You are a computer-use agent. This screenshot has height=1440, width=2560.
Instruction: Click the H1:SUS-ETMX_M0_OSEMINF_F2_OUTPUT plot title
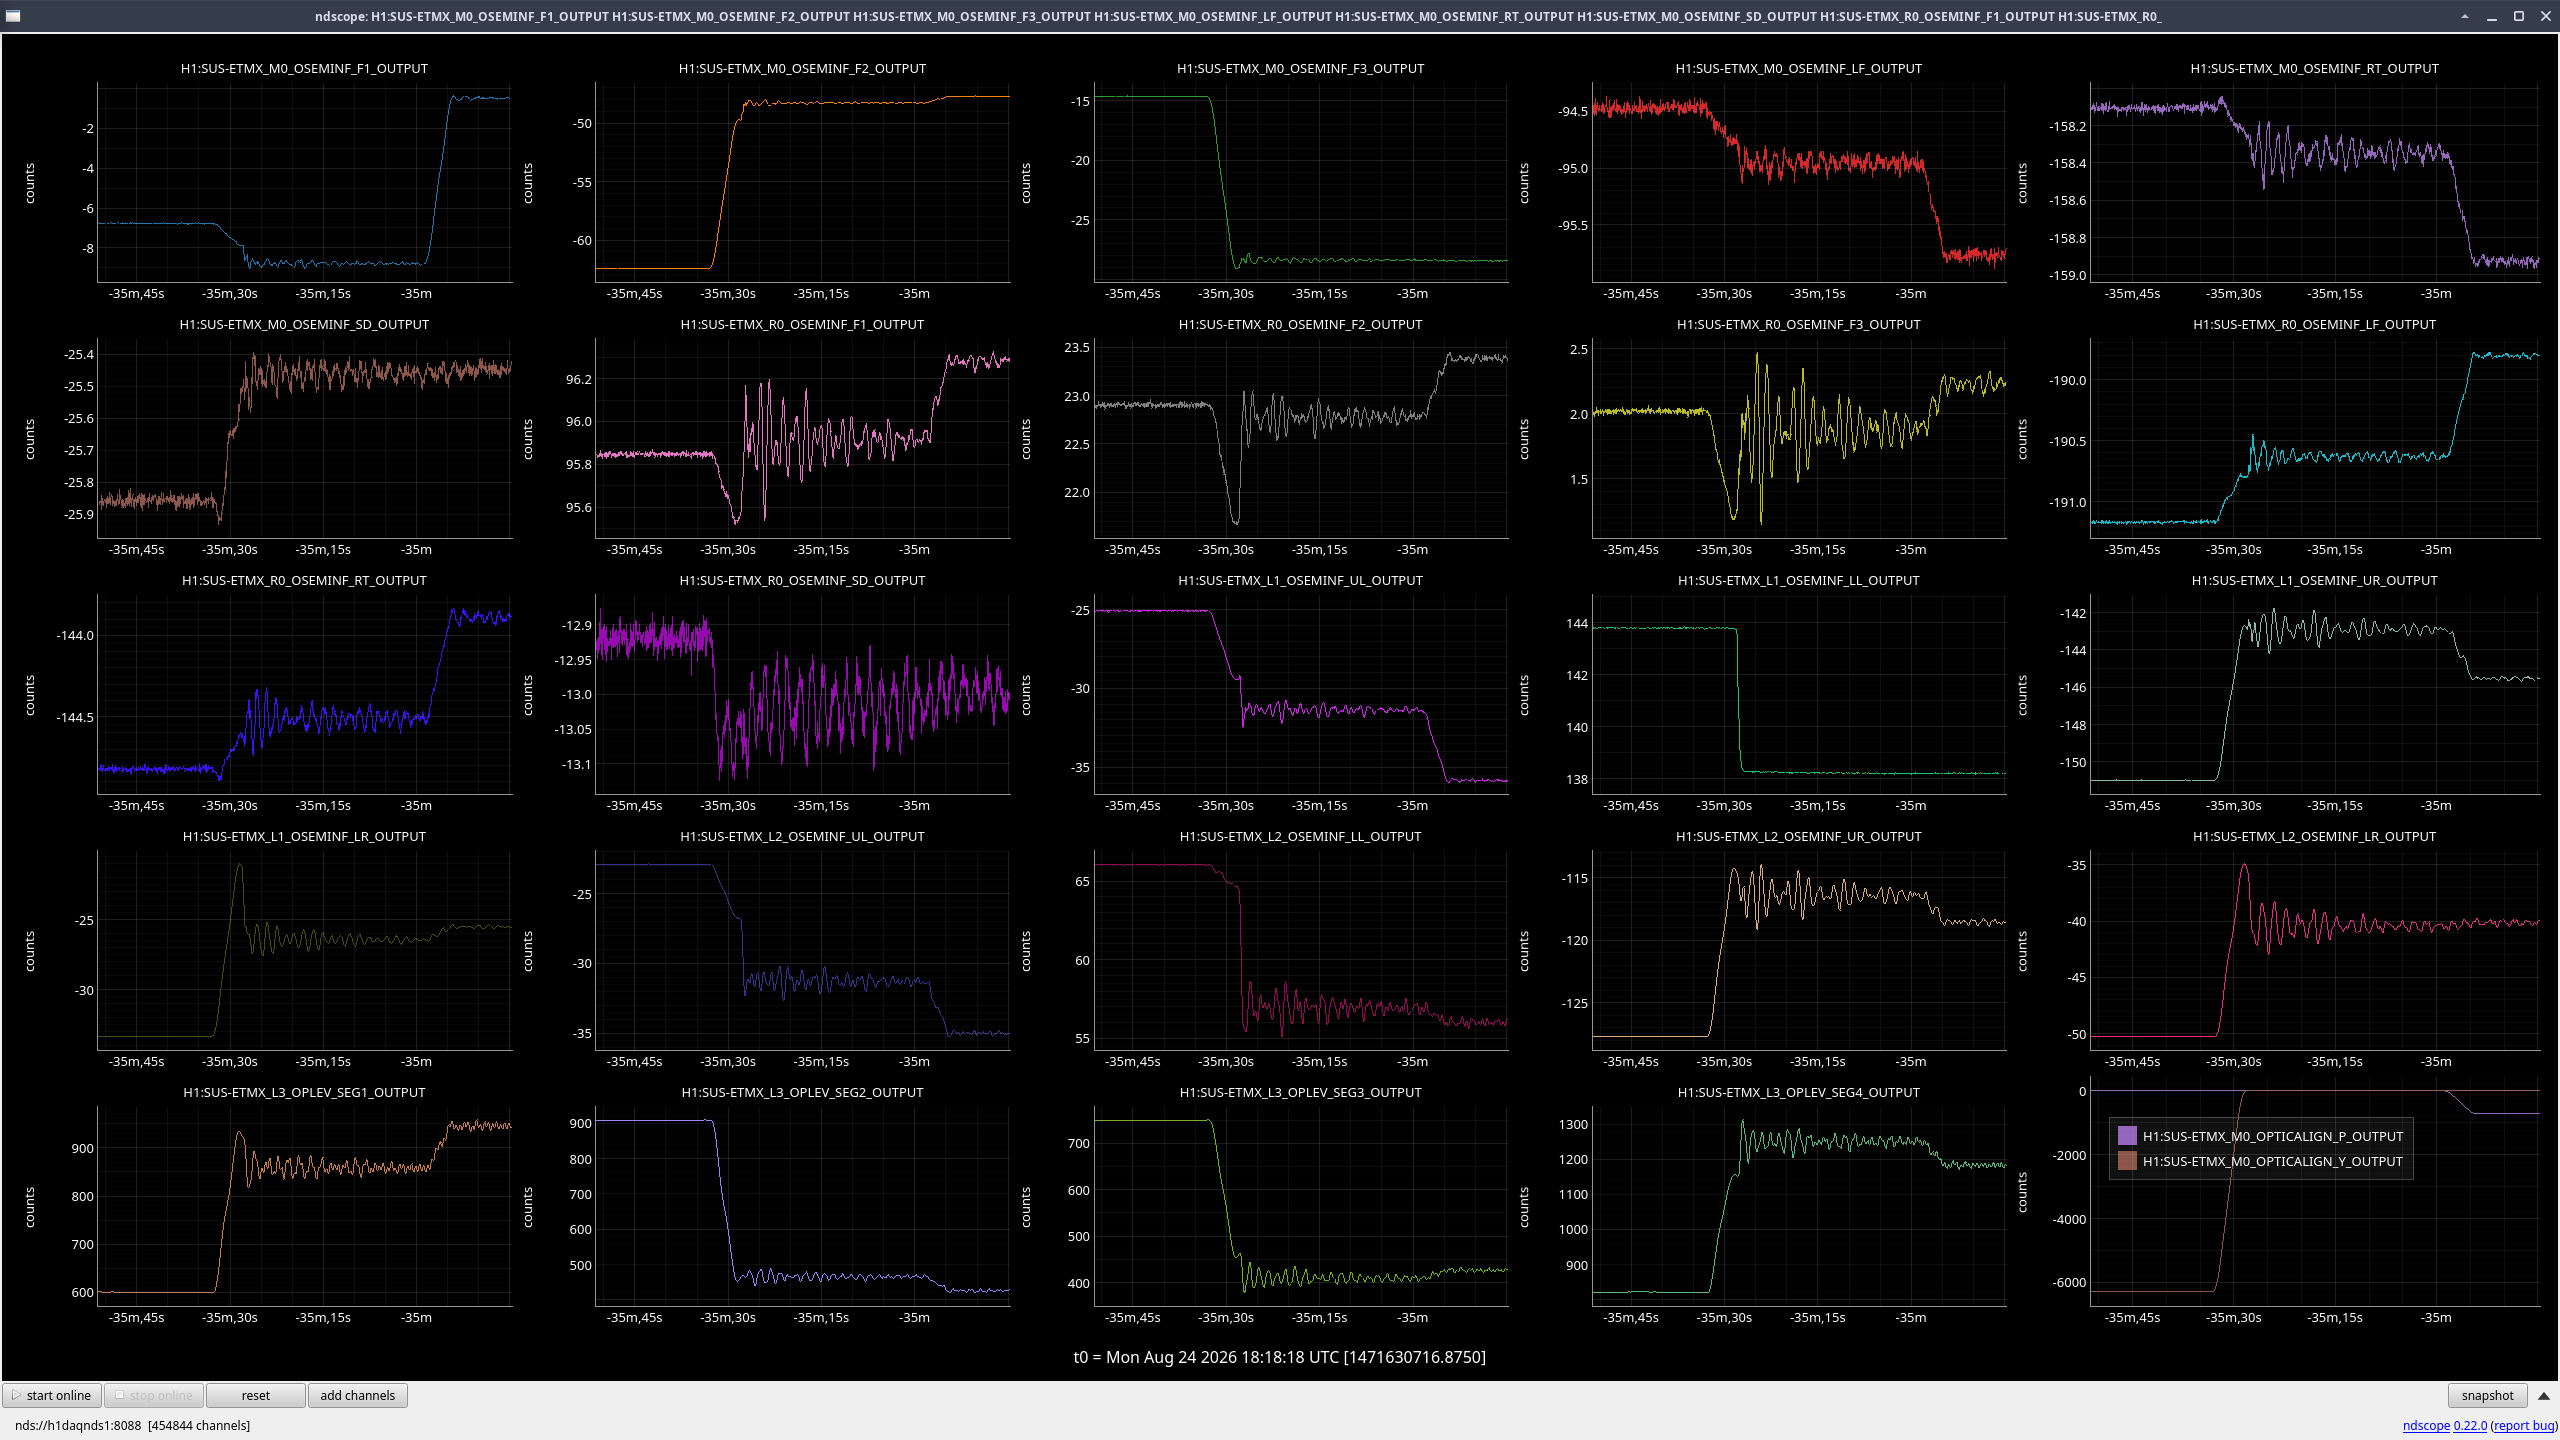[802, 68]
